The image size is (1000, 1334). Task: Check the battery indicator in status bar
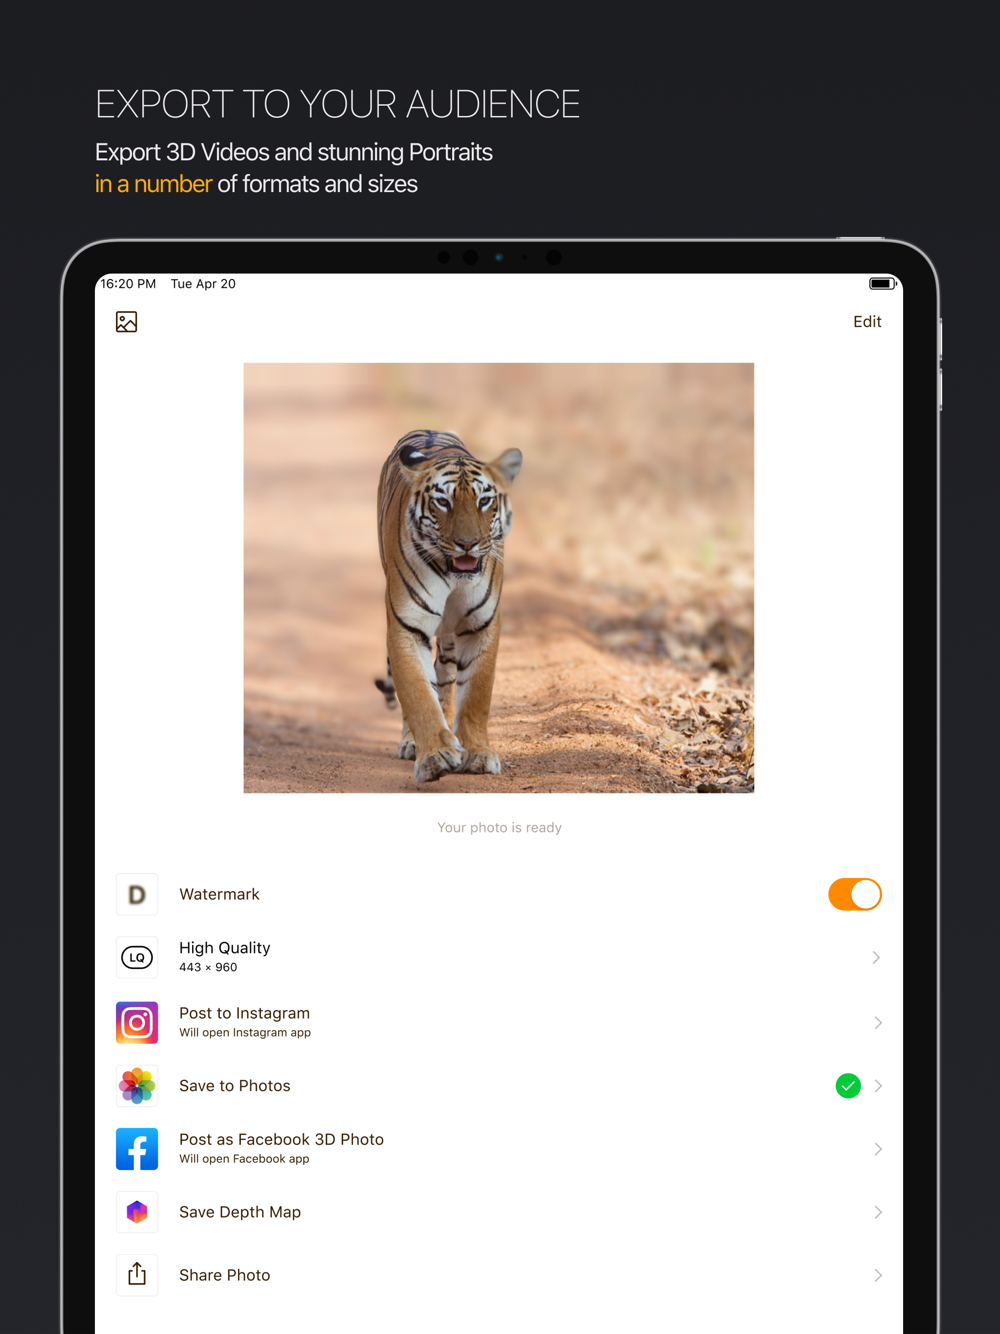click(x=881, y=284)
